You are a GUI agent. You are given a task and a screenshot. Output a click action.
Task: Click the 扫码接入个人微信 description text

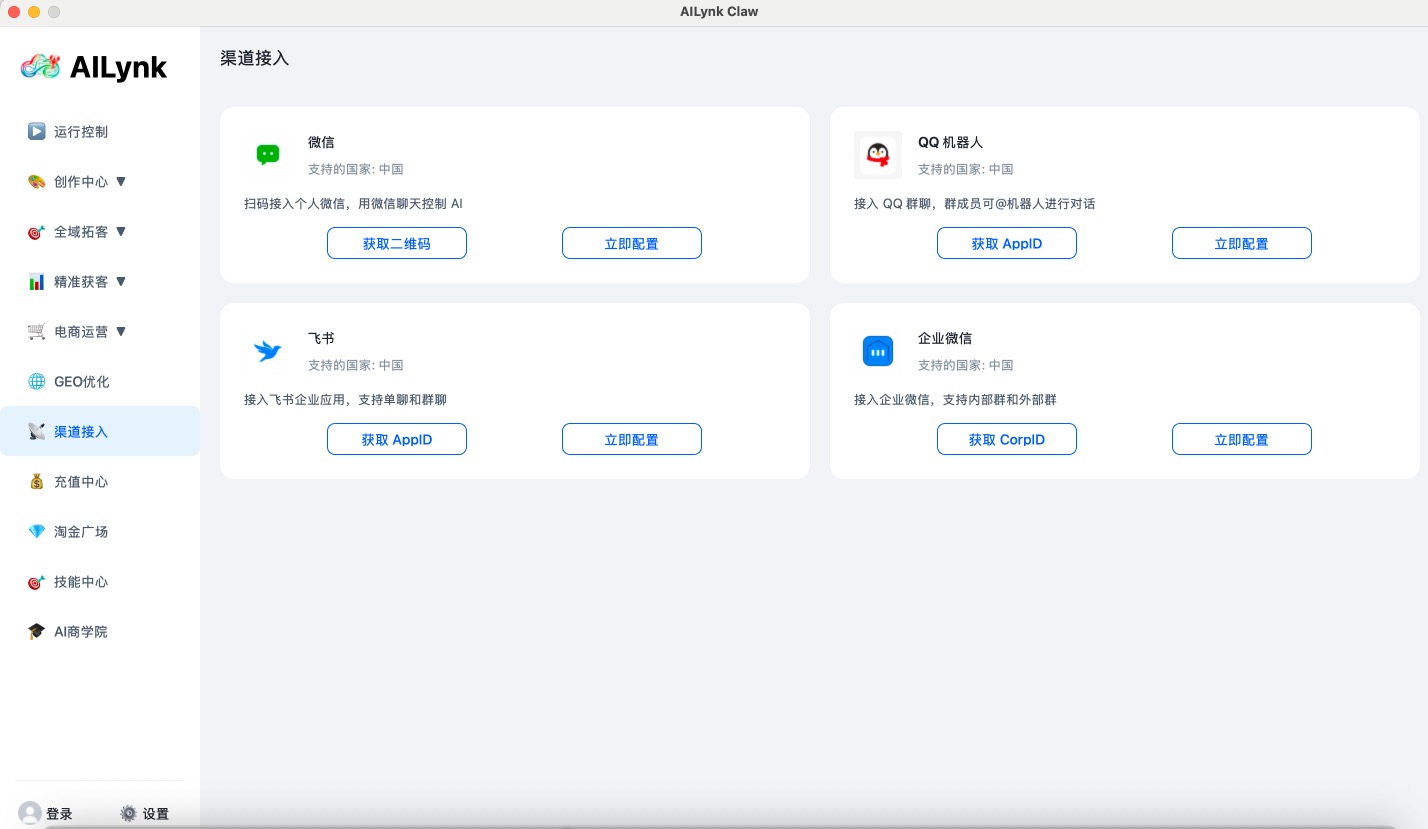[x=354, y=203]
